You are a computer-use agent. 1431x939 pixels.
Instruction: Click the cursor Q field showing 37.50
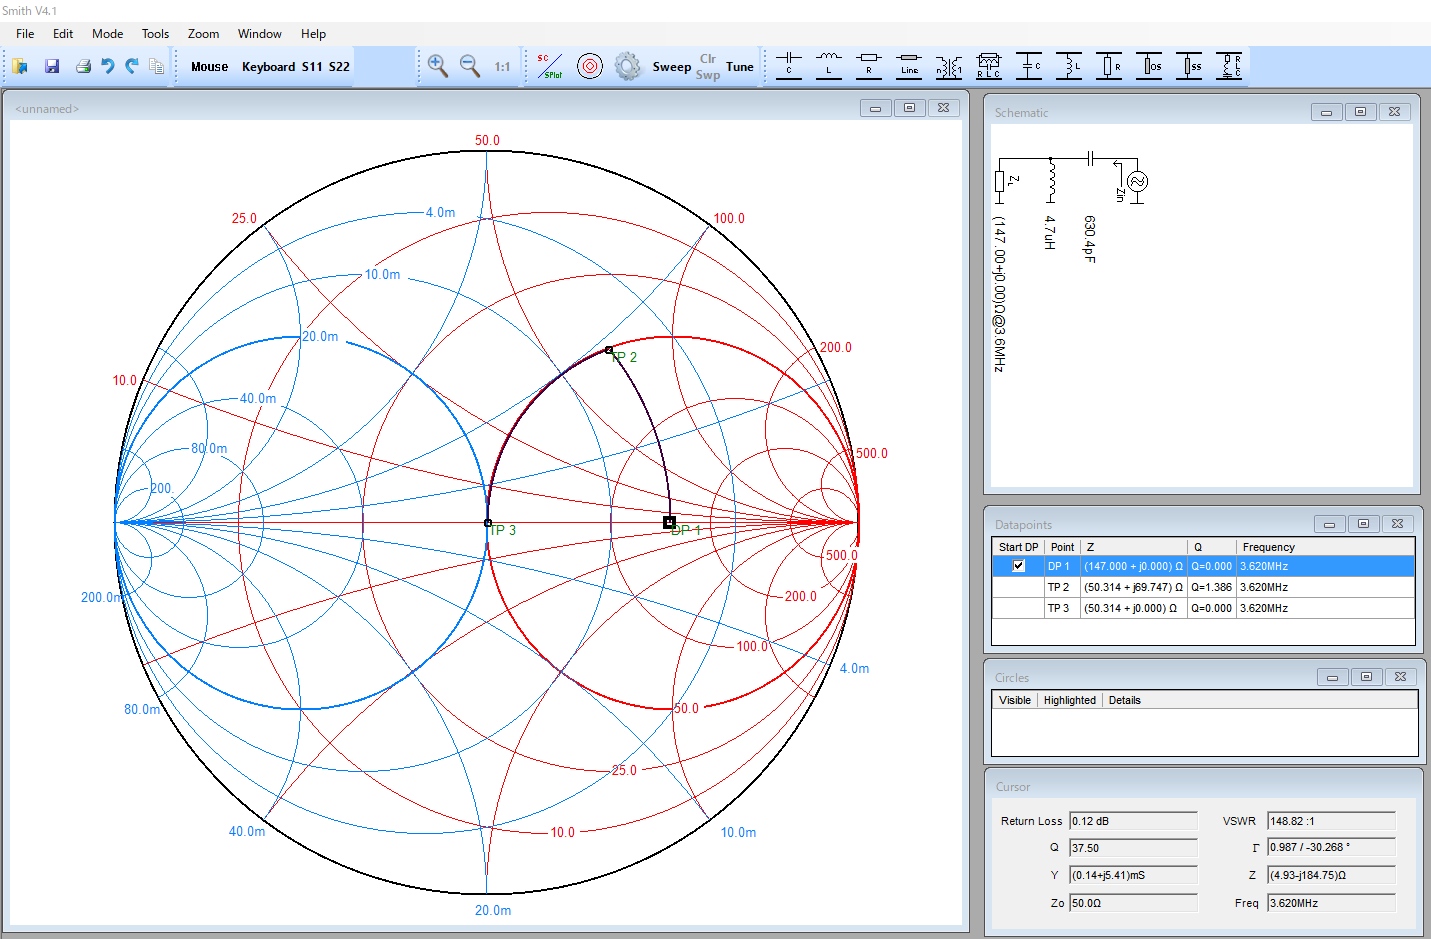pos(1133,848)
